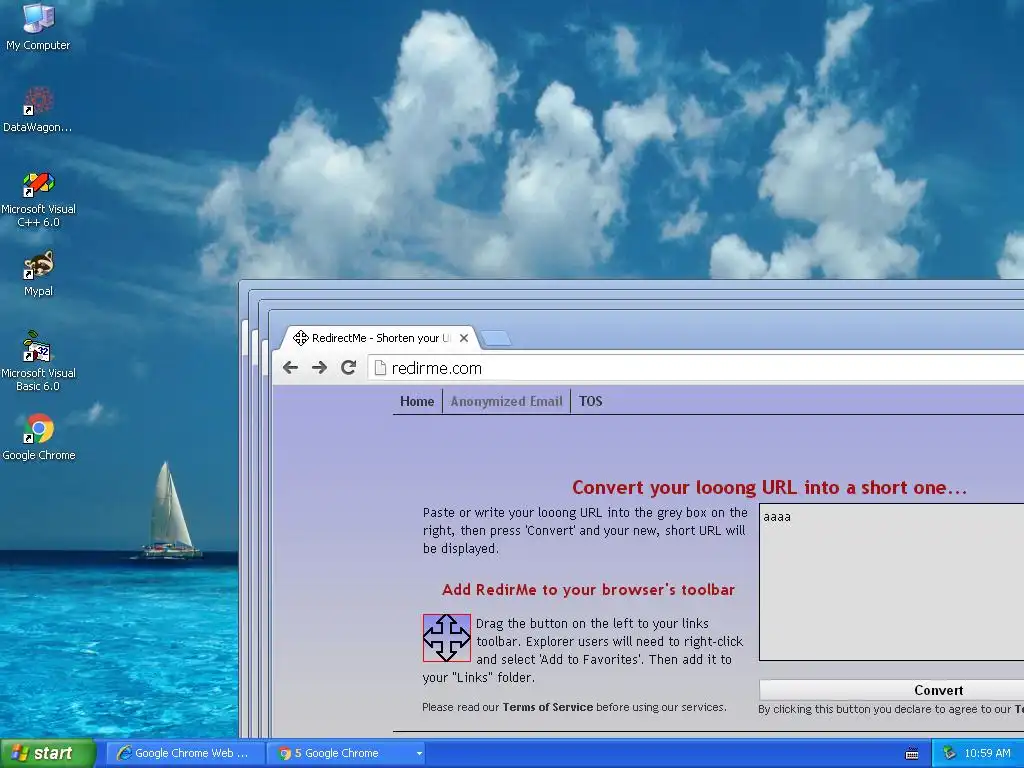
Task: Open the TOS menu link
Action: coord(590,401)
